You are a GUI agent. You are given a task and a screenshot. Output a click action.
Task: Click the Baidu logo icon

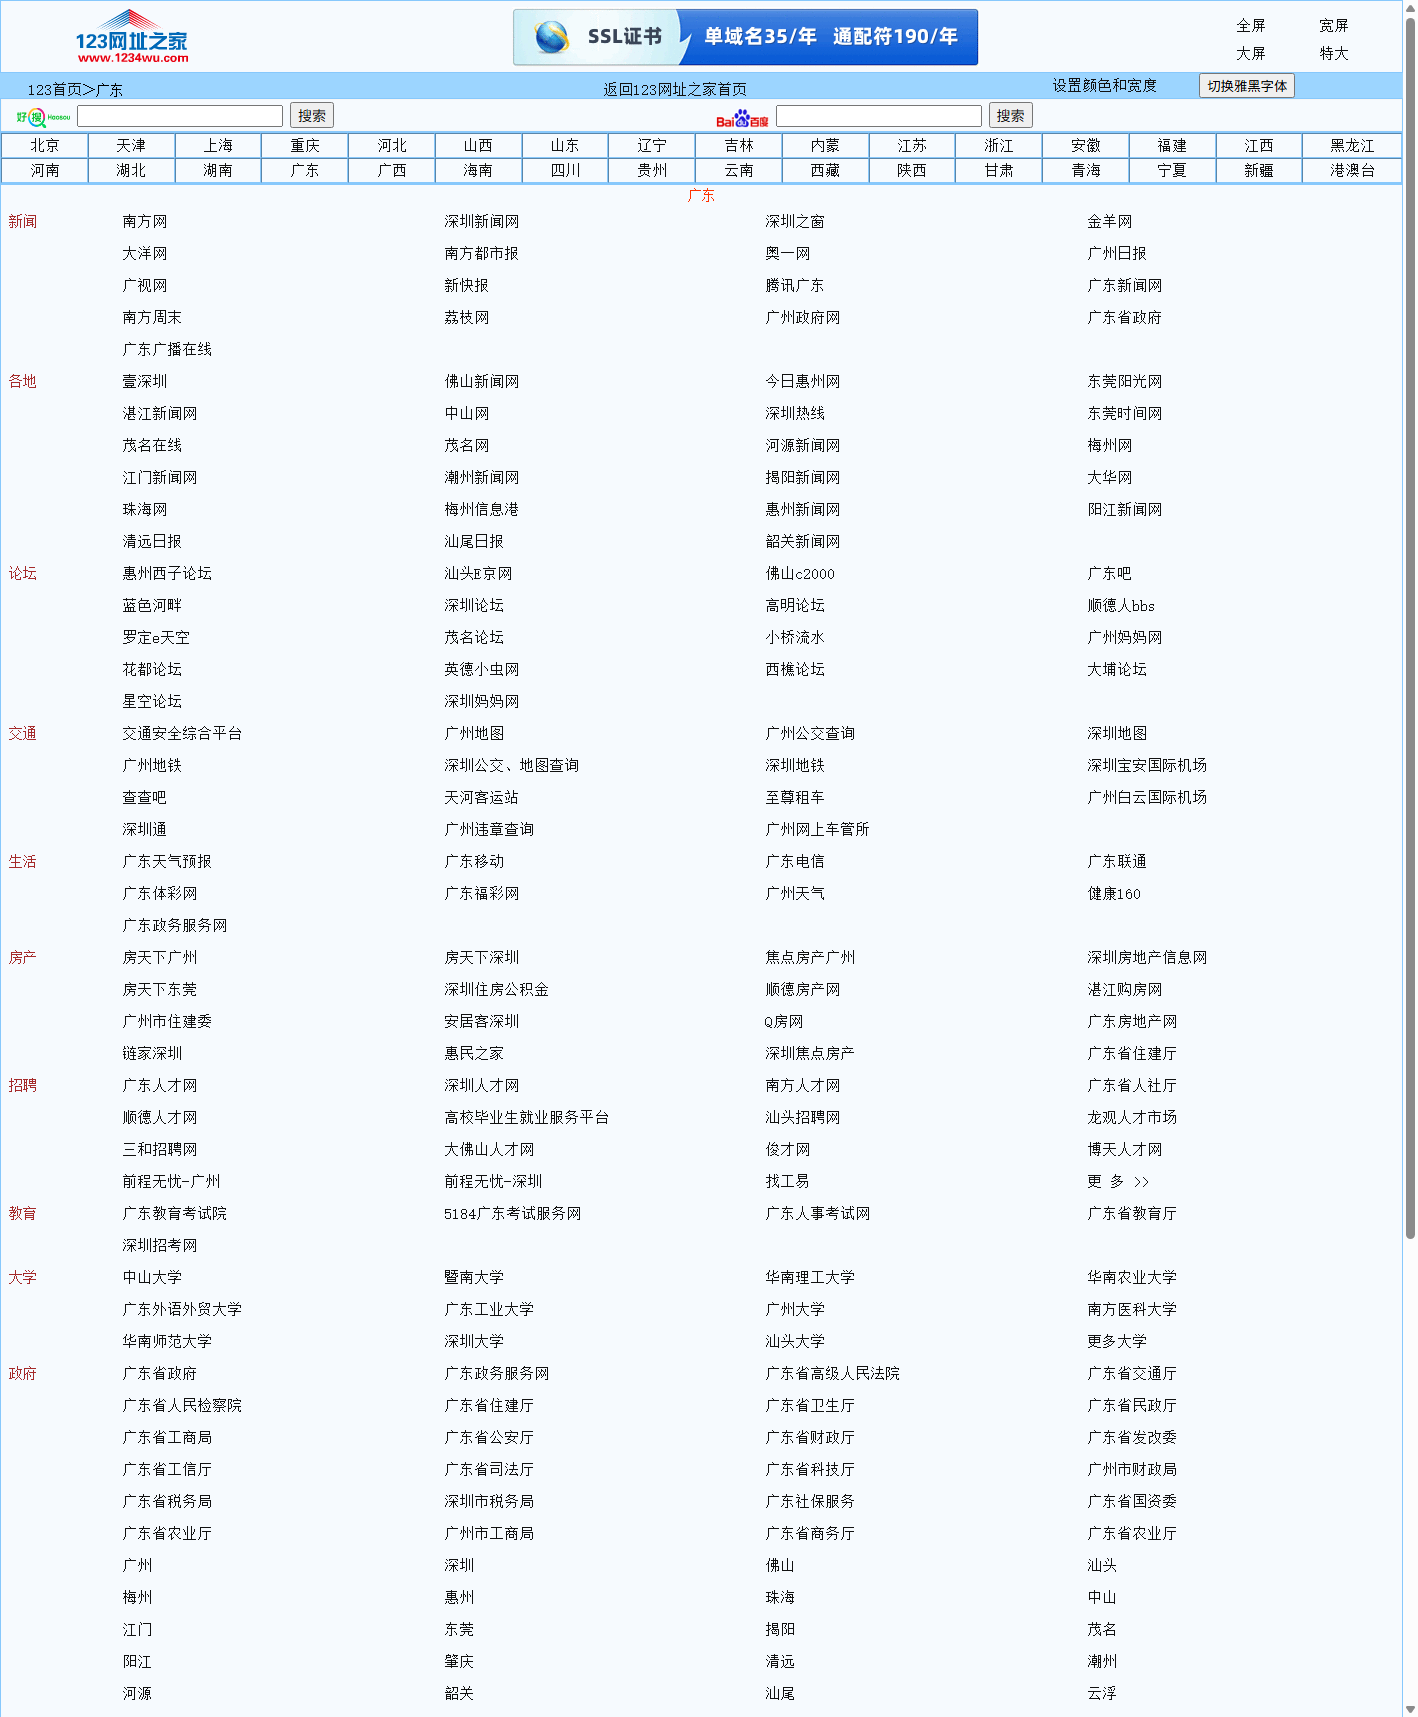[x=741, y=119]
